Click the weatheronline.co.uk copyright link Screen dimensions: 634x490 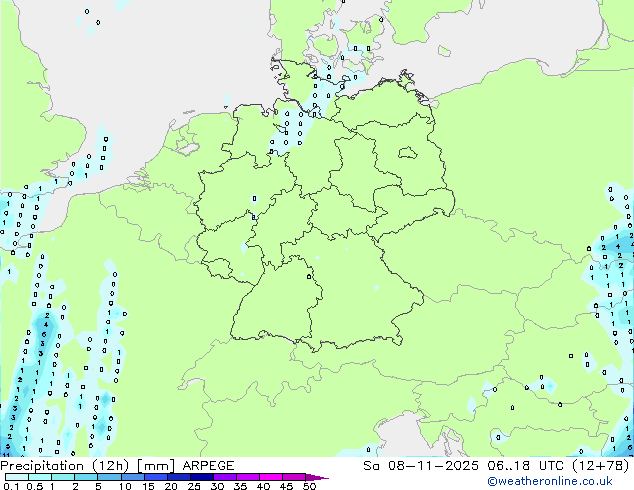coord(549,481)
